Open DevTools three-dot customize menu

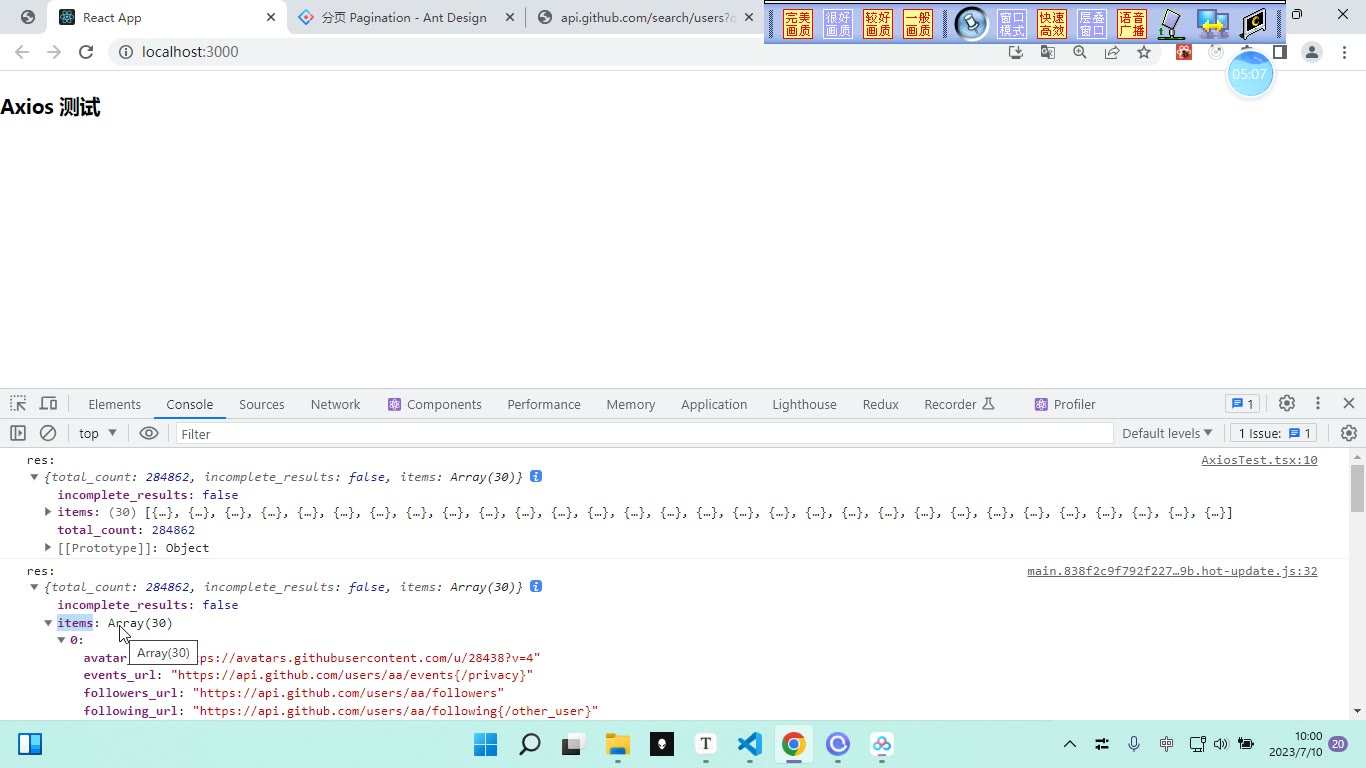pyautogui.click(x=1318, y=403)
